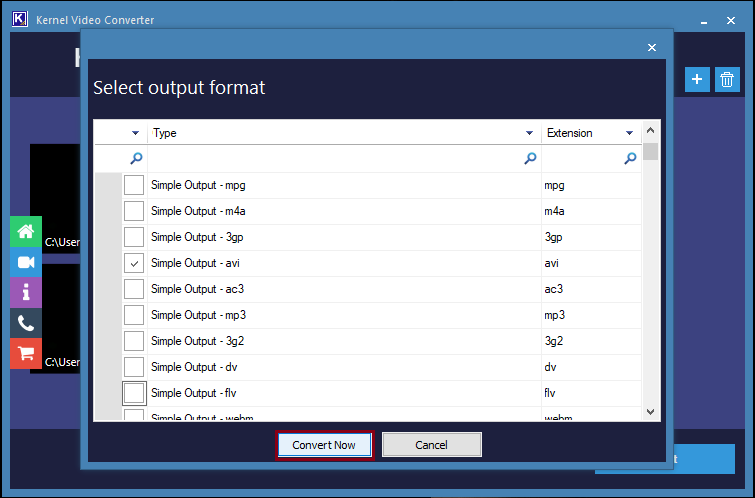Click the search icon in the Type filter
This screenshot has height=498, width=755.
click(530, 158)
